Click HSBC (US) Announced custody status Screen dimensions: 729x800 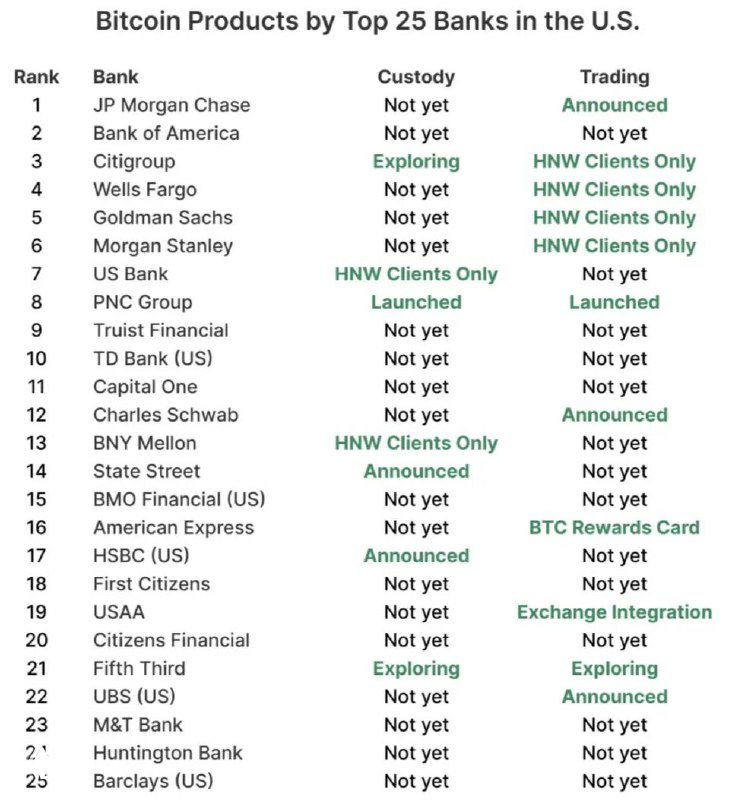416,556
